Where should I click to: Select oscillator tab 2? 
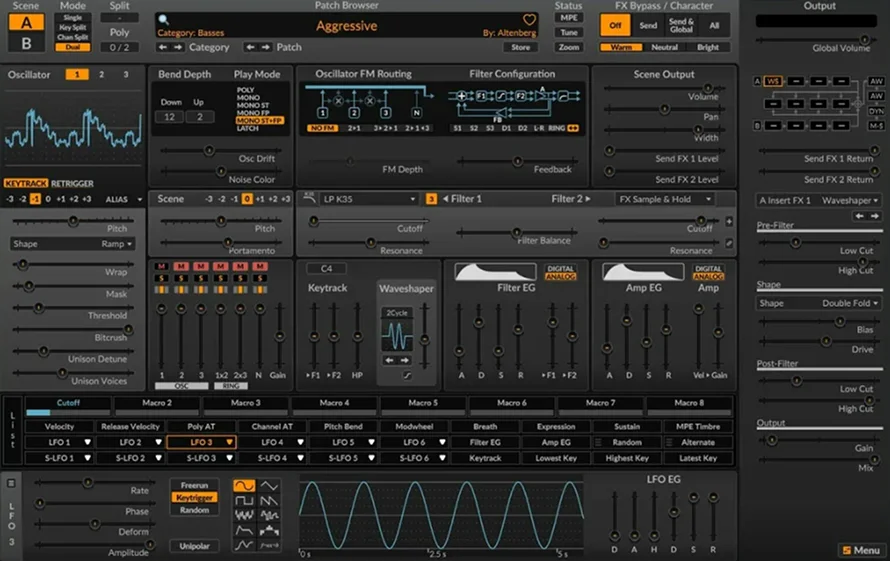101,75
